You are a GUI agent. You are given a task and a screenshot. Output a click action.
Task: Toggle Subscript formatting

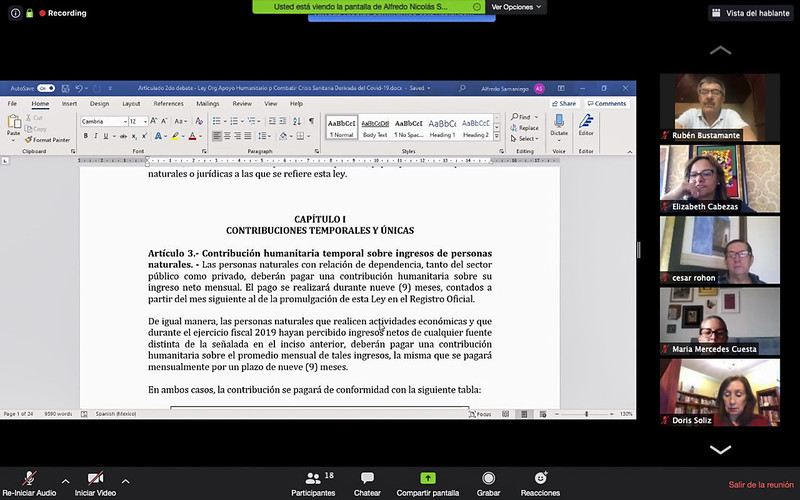(134, 136)
